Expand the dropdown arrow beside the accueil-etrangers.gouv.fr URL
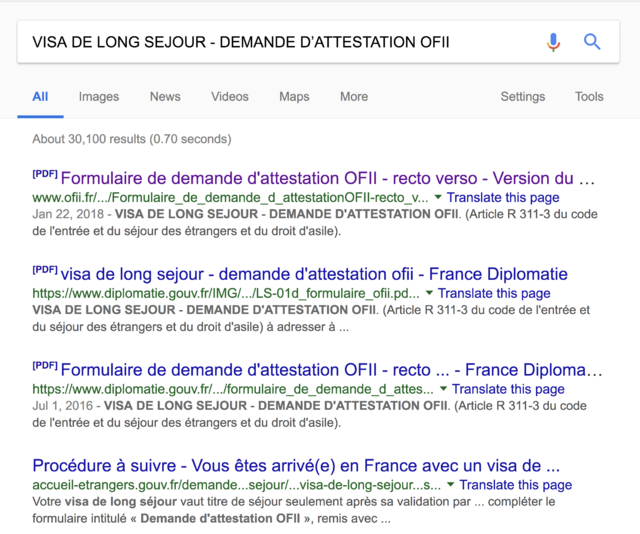Screen dimensions: 640x534 pos(451,485)
